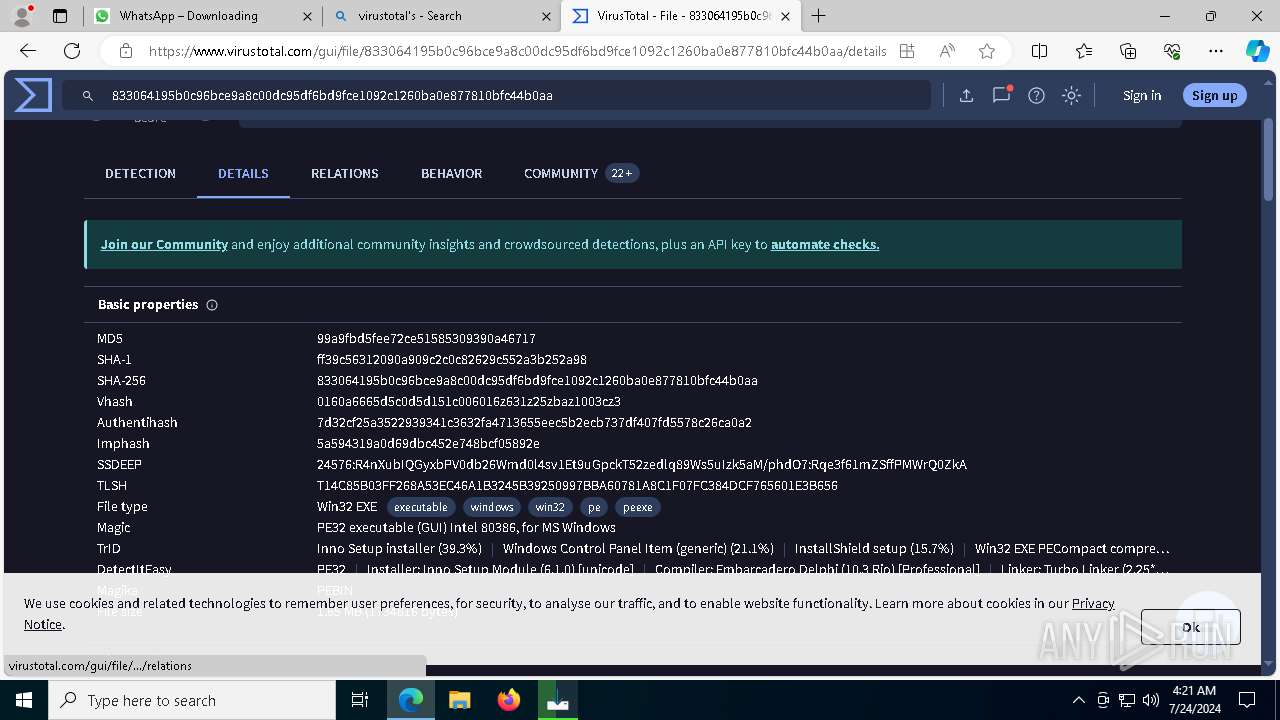Click the Read aloud icon
The height and width of the screenshot is (720, 1280).
click(947, 51)
